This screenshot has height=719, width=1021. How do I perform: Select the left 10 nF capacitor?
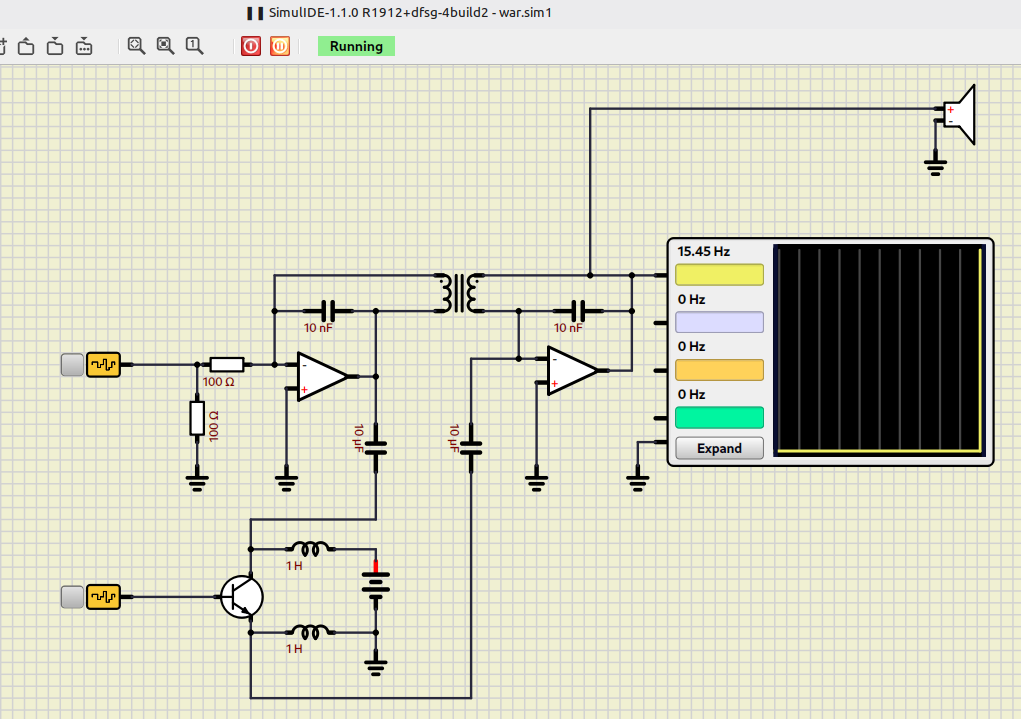(x=328, y=311)
